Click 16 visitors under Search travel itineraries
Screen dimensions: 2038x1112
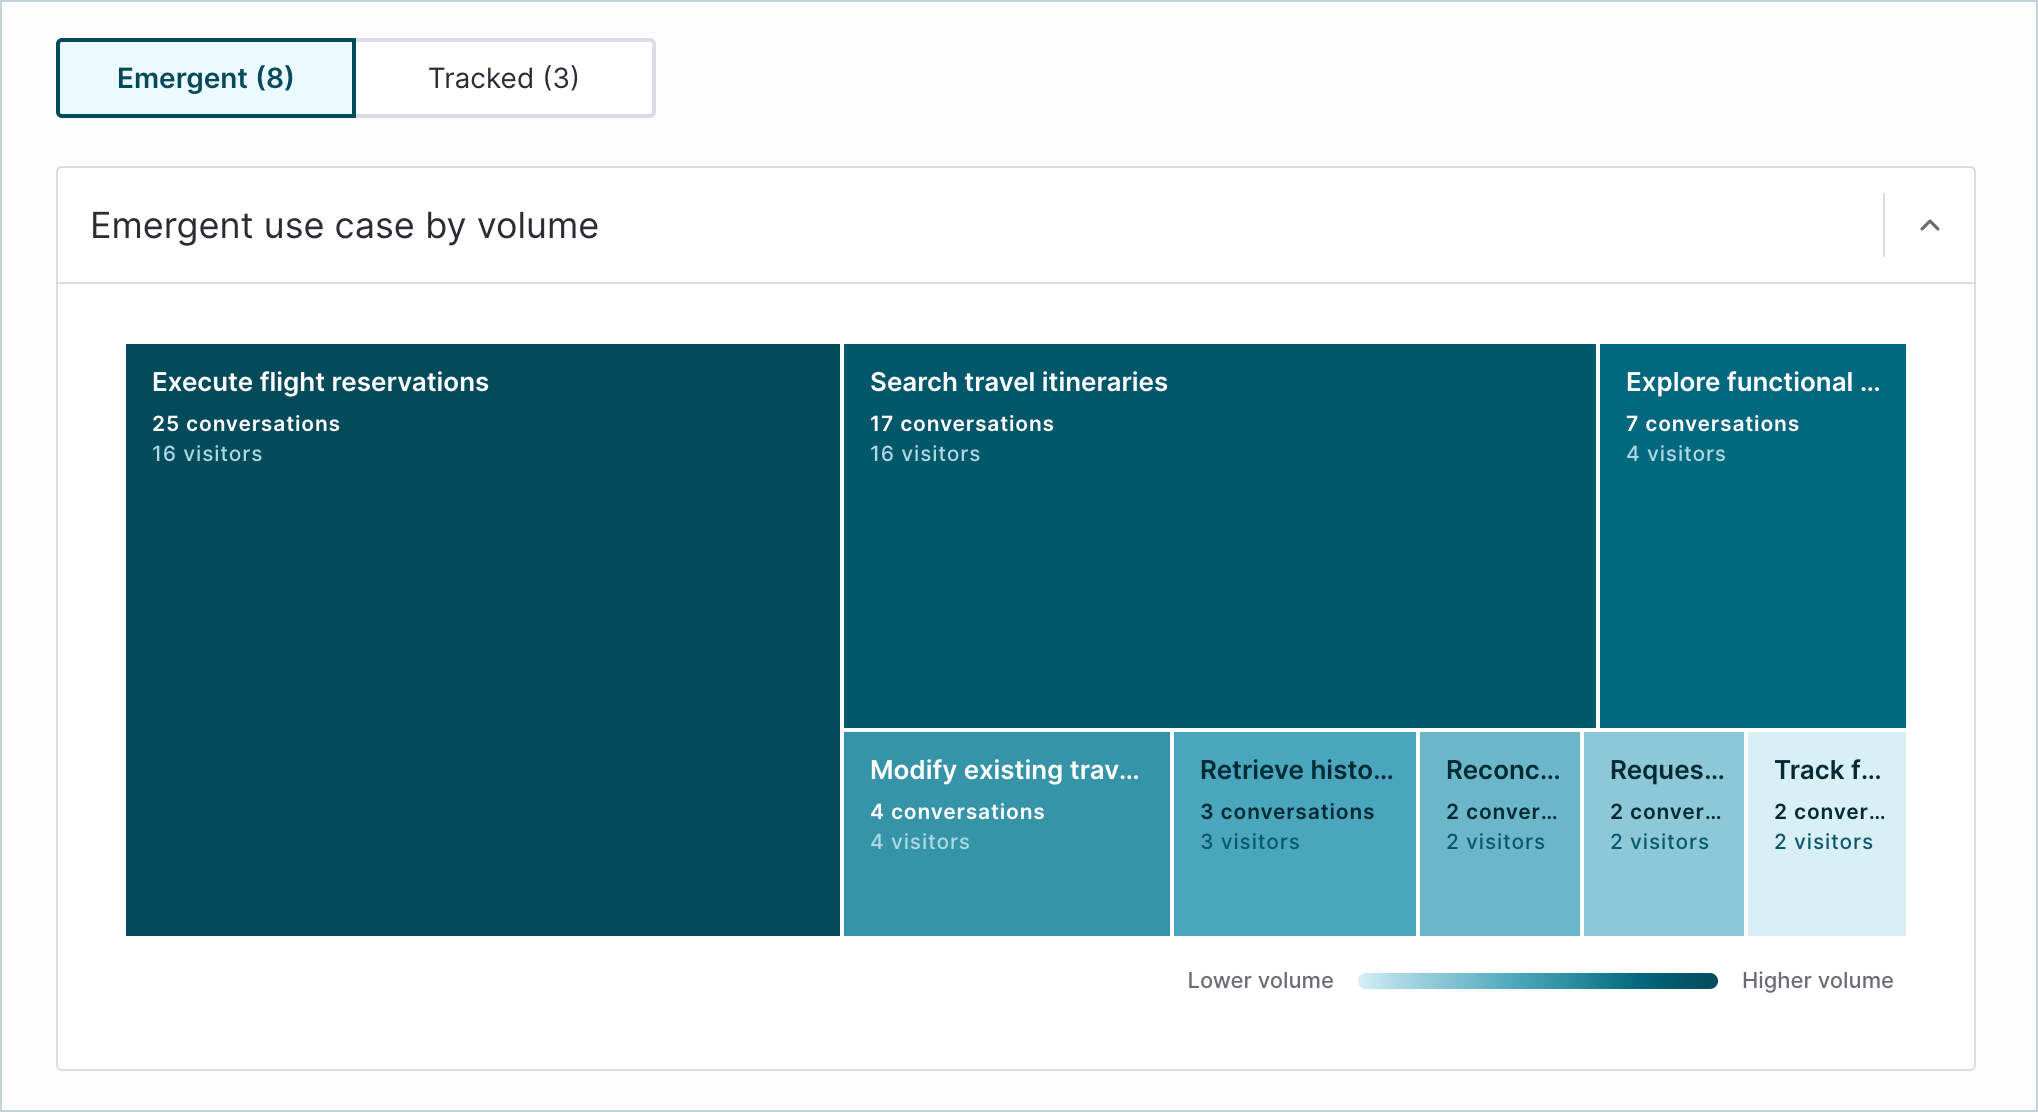pyautogui.click(x=925, y=454)
